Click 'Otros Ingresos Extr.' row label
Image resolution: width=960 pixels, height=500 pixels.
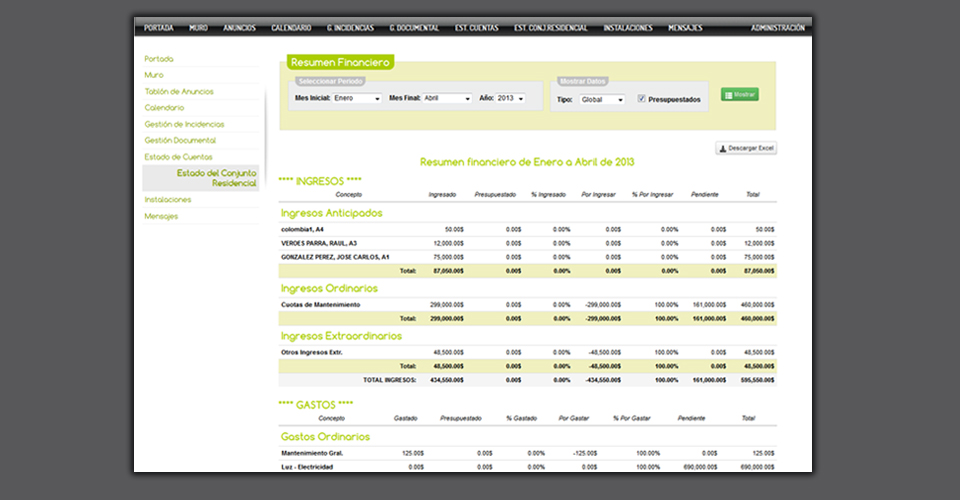(312, 353)
